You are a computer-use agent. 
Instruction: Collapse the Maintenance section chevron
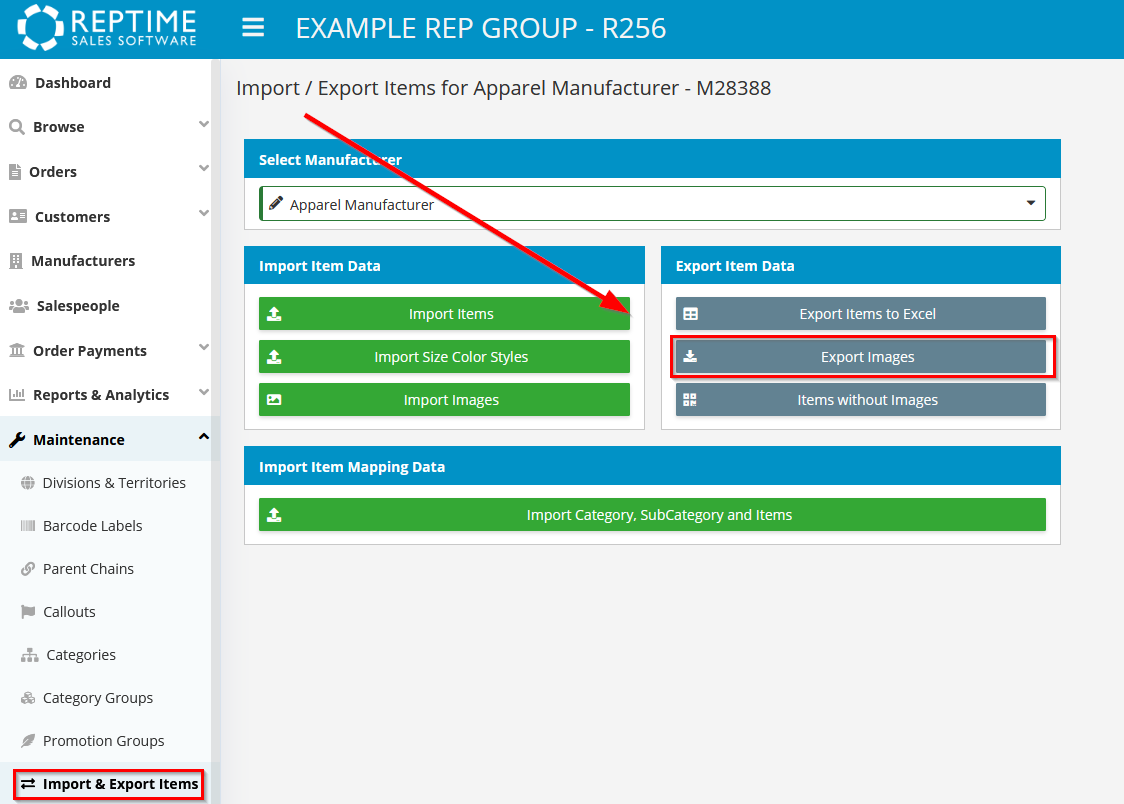pos(204,436)
